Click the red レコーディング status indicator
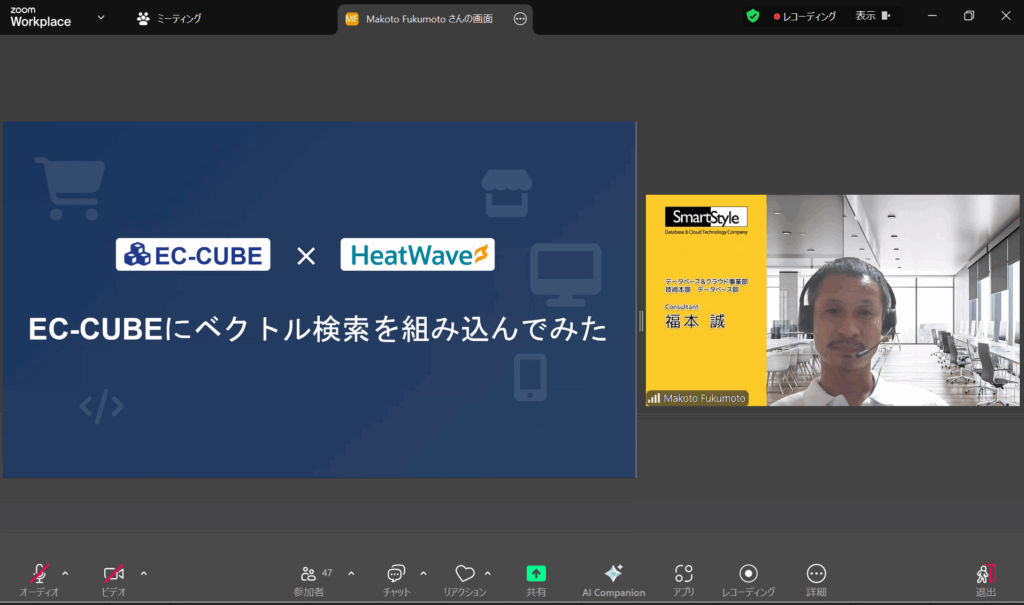1024x605 pixels. pyautogui.click(x=805, y=16)
